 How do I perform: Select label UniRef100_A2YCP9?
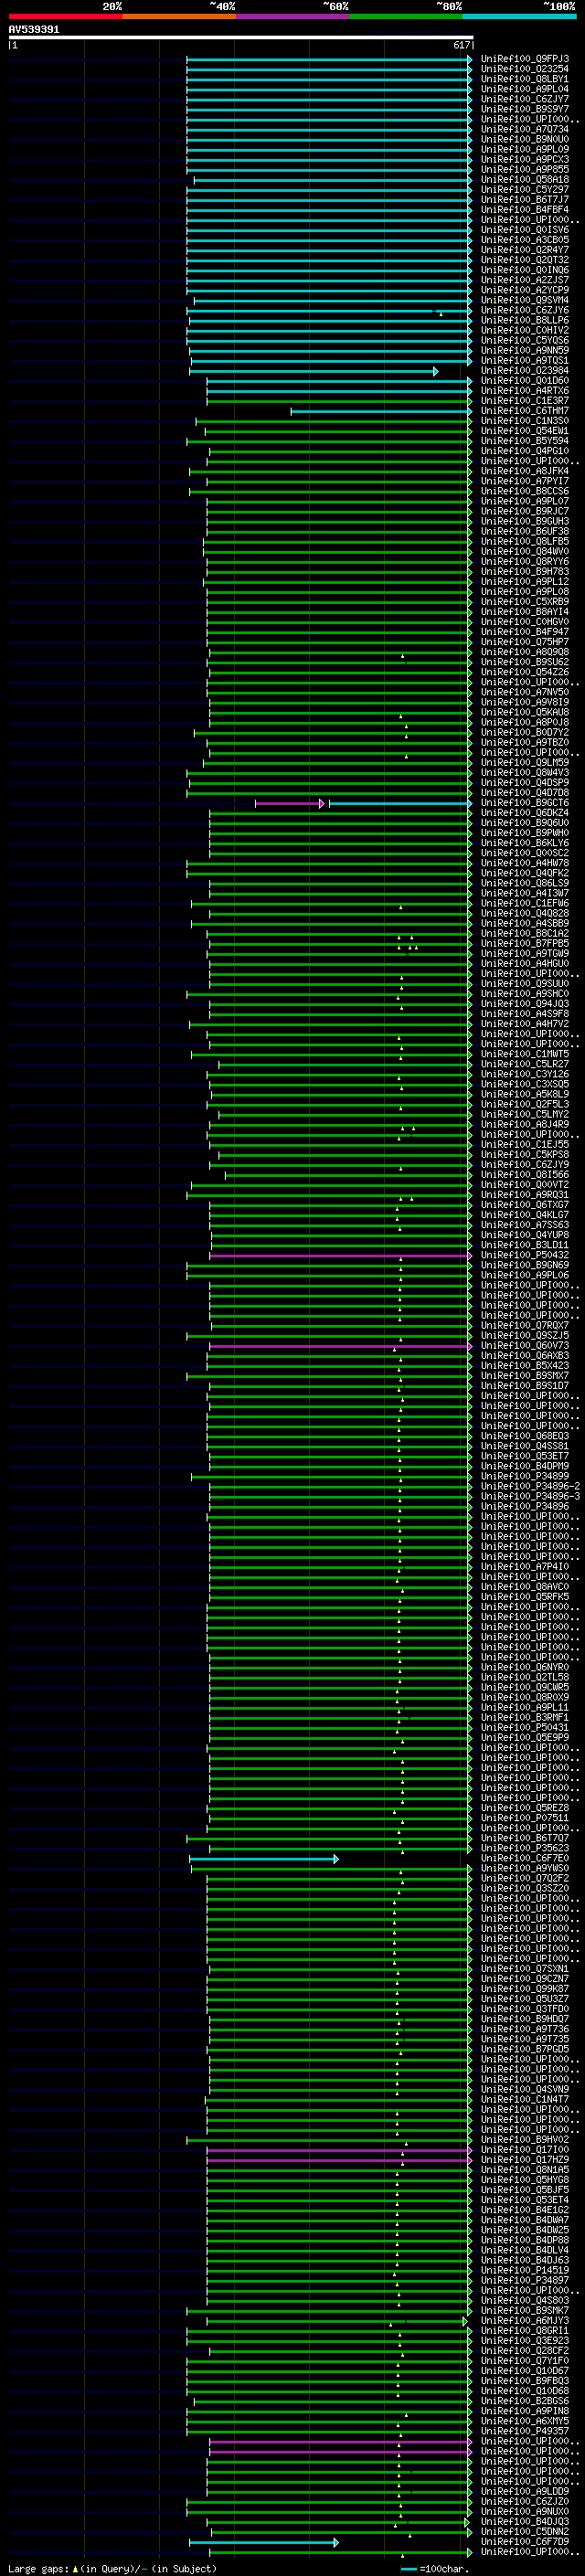pos(524,290)
